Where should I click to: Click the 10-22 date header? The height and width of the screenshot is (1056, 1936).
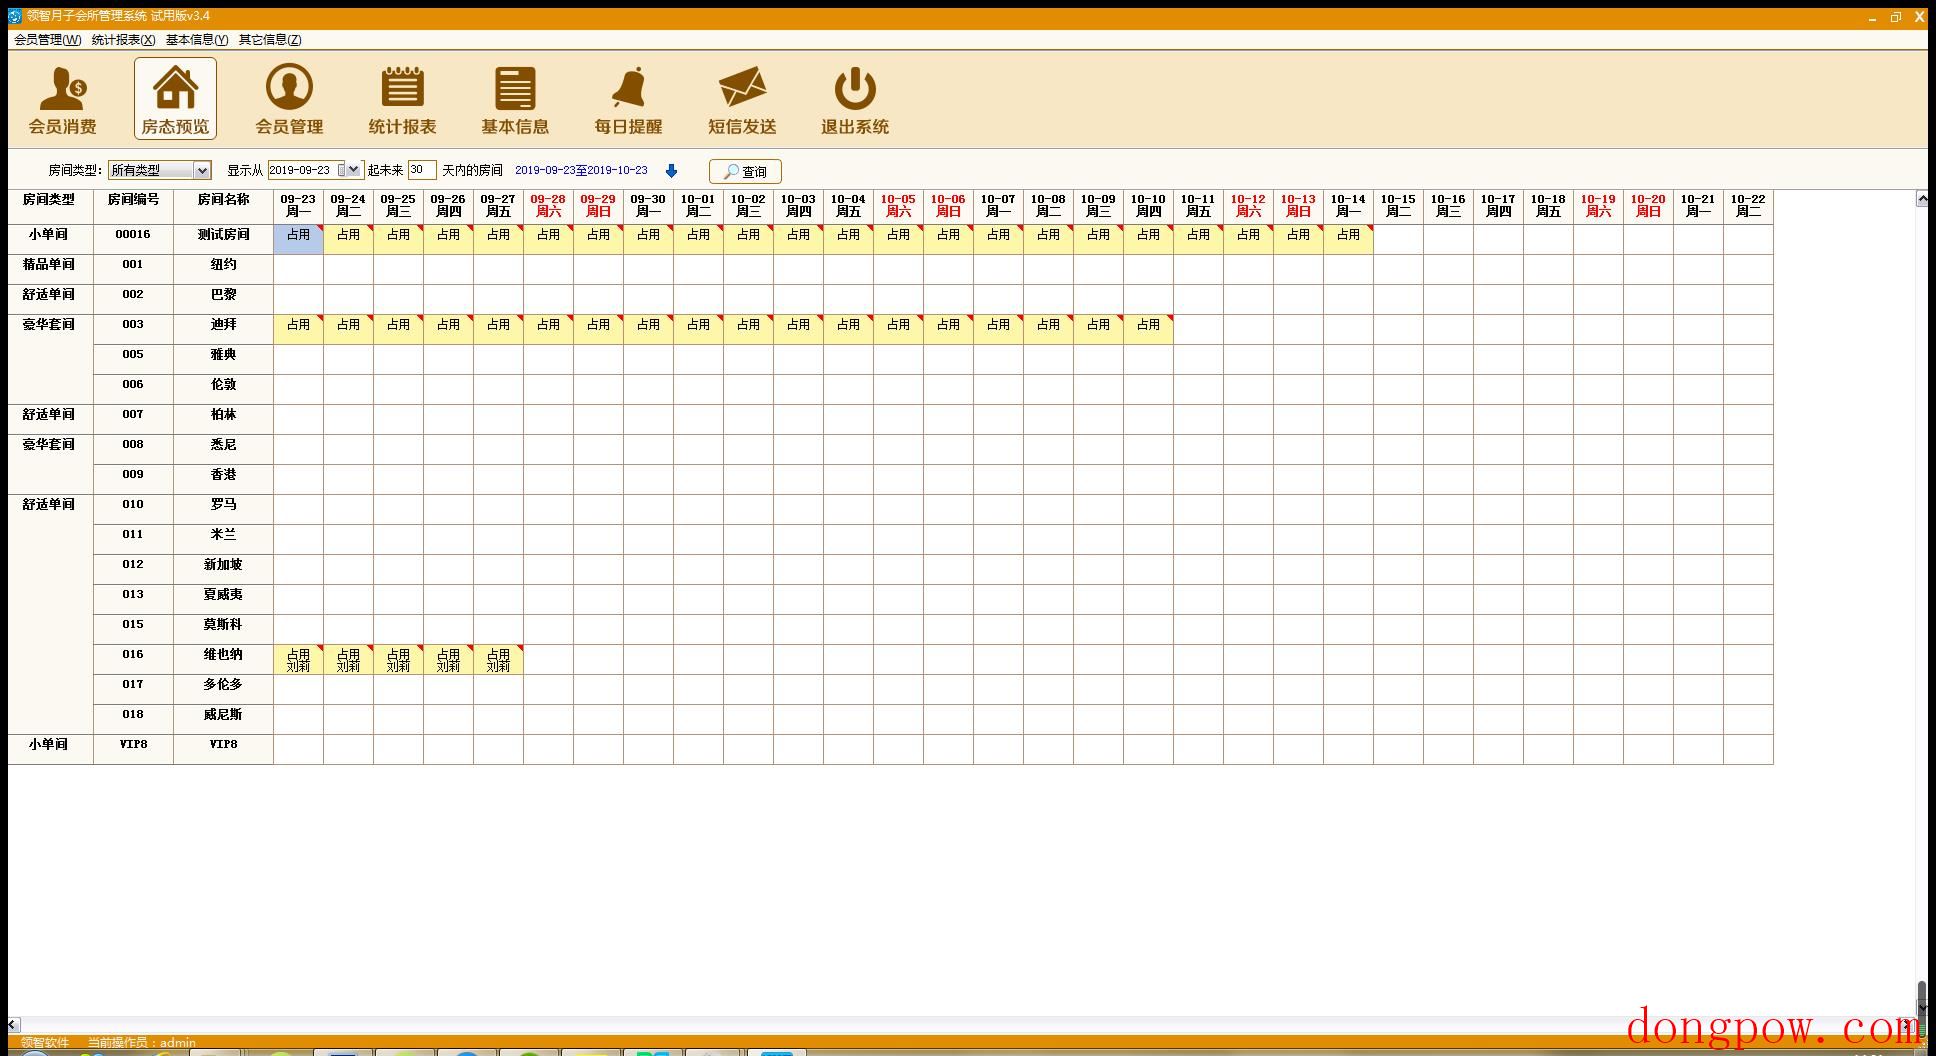(x=1748, y=206)
